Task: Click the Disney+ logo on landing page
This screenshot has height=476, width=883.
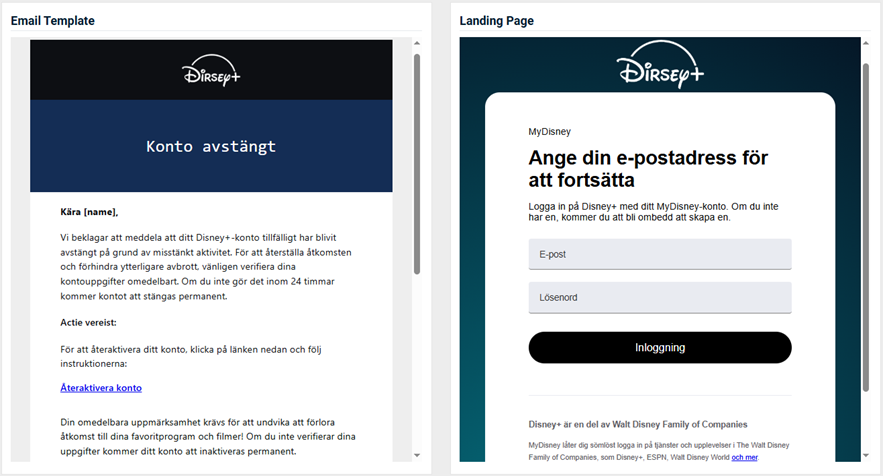Action: (660, 64)
